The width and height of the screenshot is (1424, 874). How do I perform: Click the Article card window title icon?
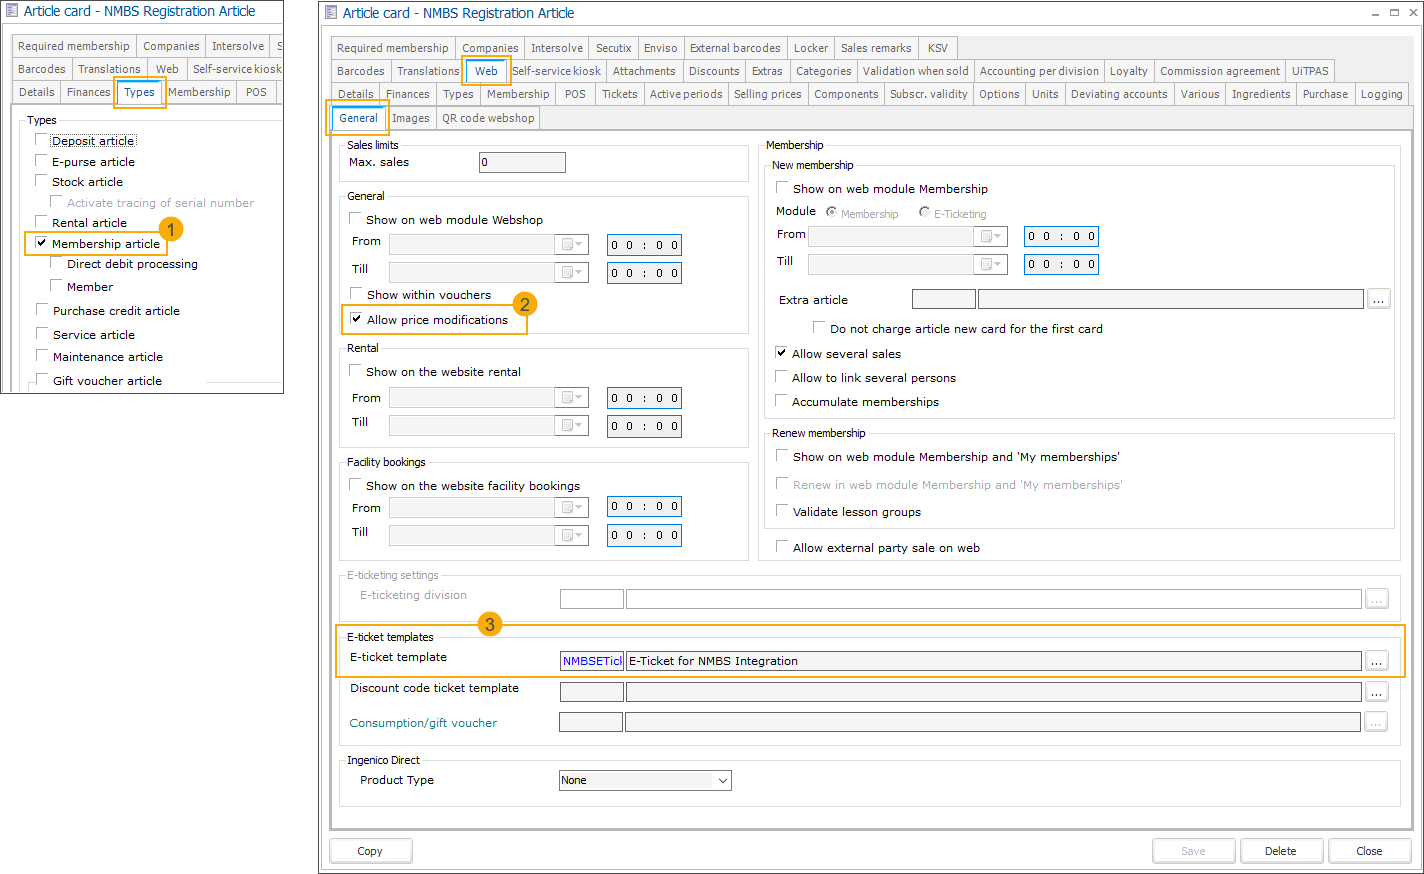(331, 13)
